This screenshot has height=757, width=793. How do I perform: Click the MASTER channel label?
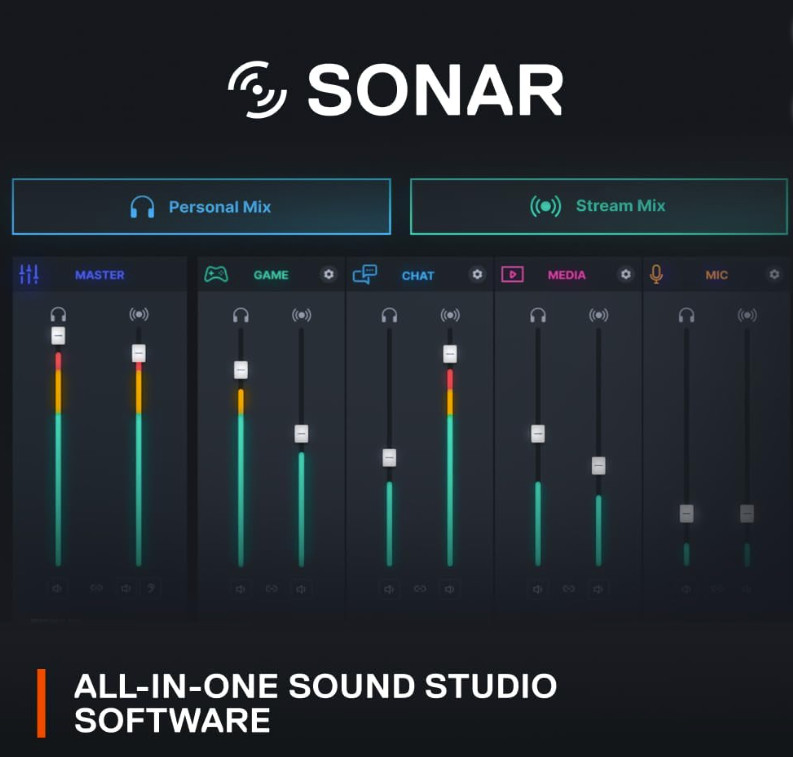click(100, 275)
